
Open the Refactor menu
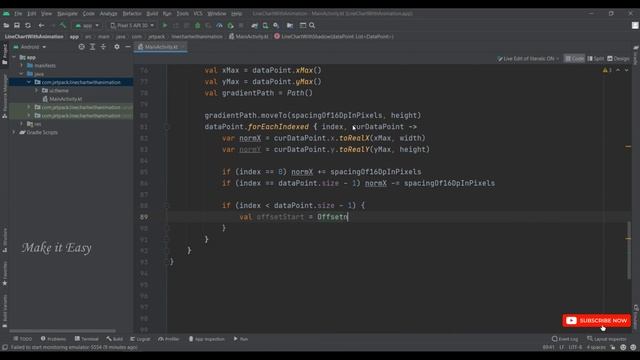(132, 13)
